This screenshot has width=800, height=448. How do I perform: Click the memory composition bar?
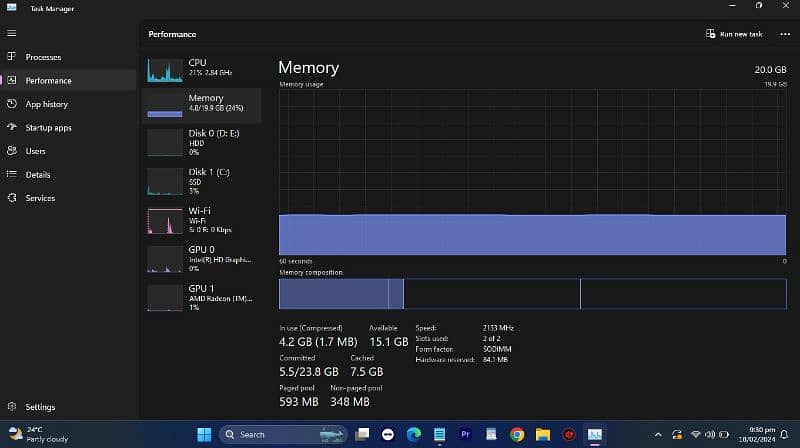532,293
